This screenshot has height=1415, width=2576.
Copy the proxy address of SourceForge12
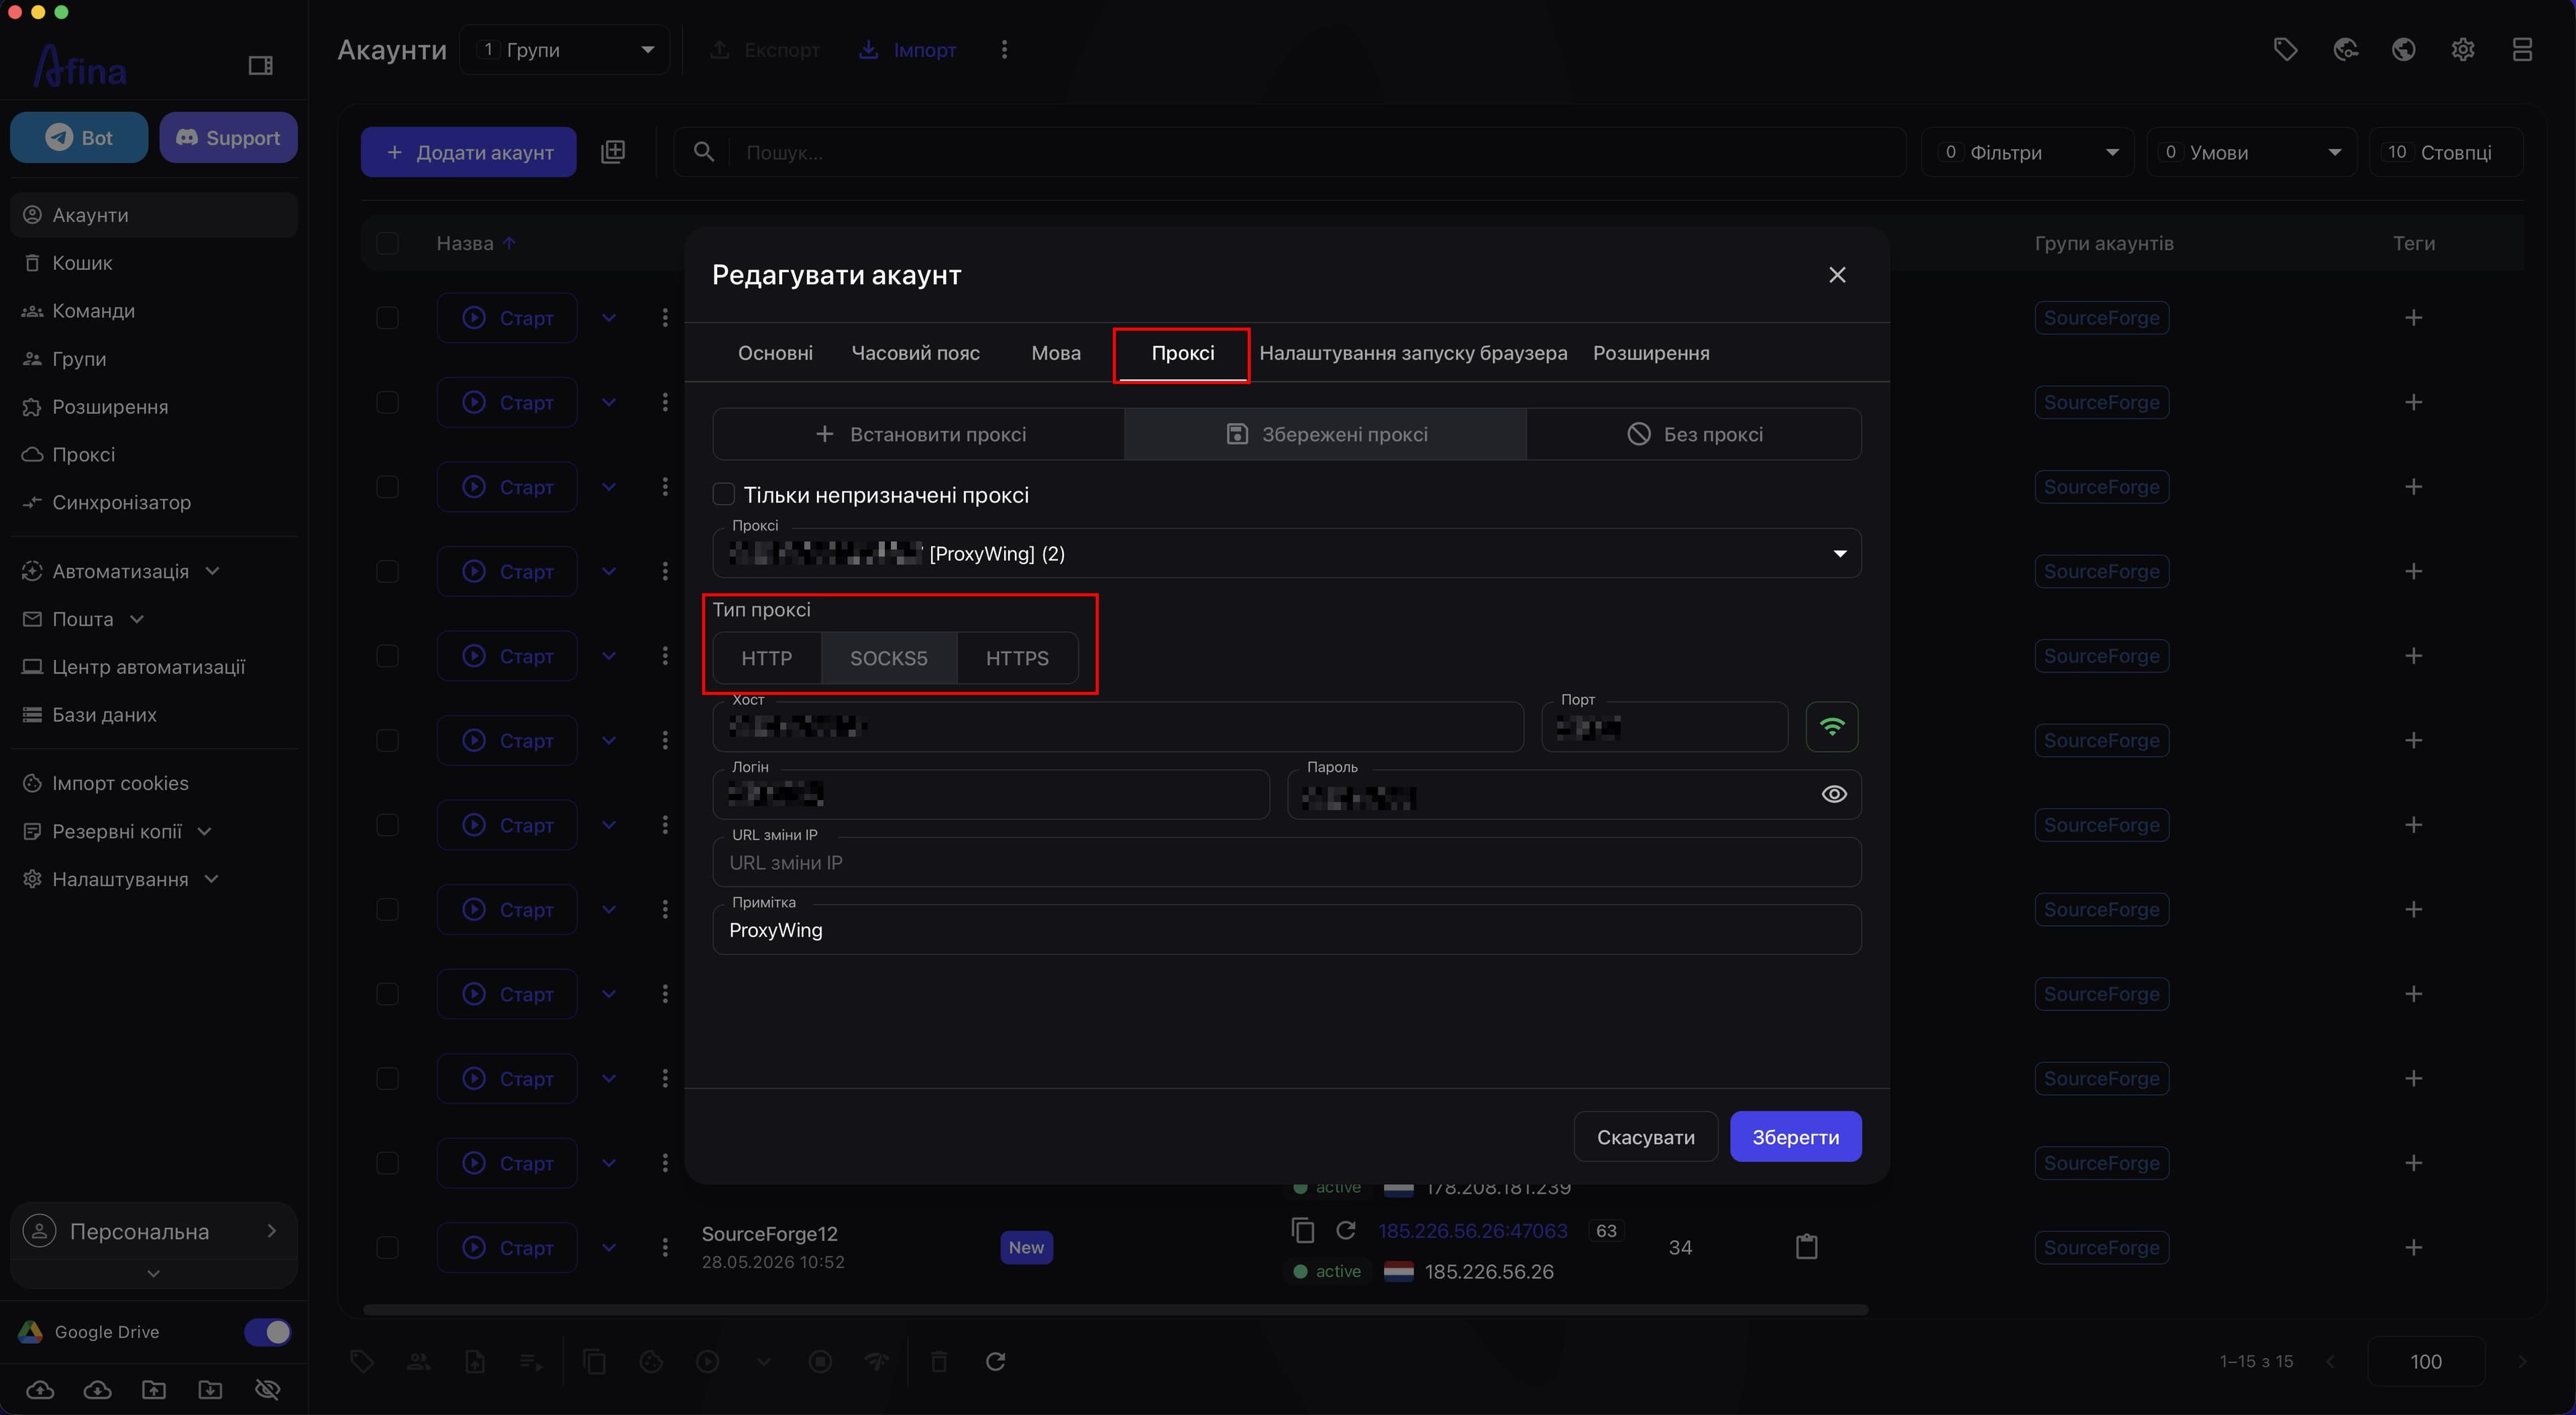1303,1230
